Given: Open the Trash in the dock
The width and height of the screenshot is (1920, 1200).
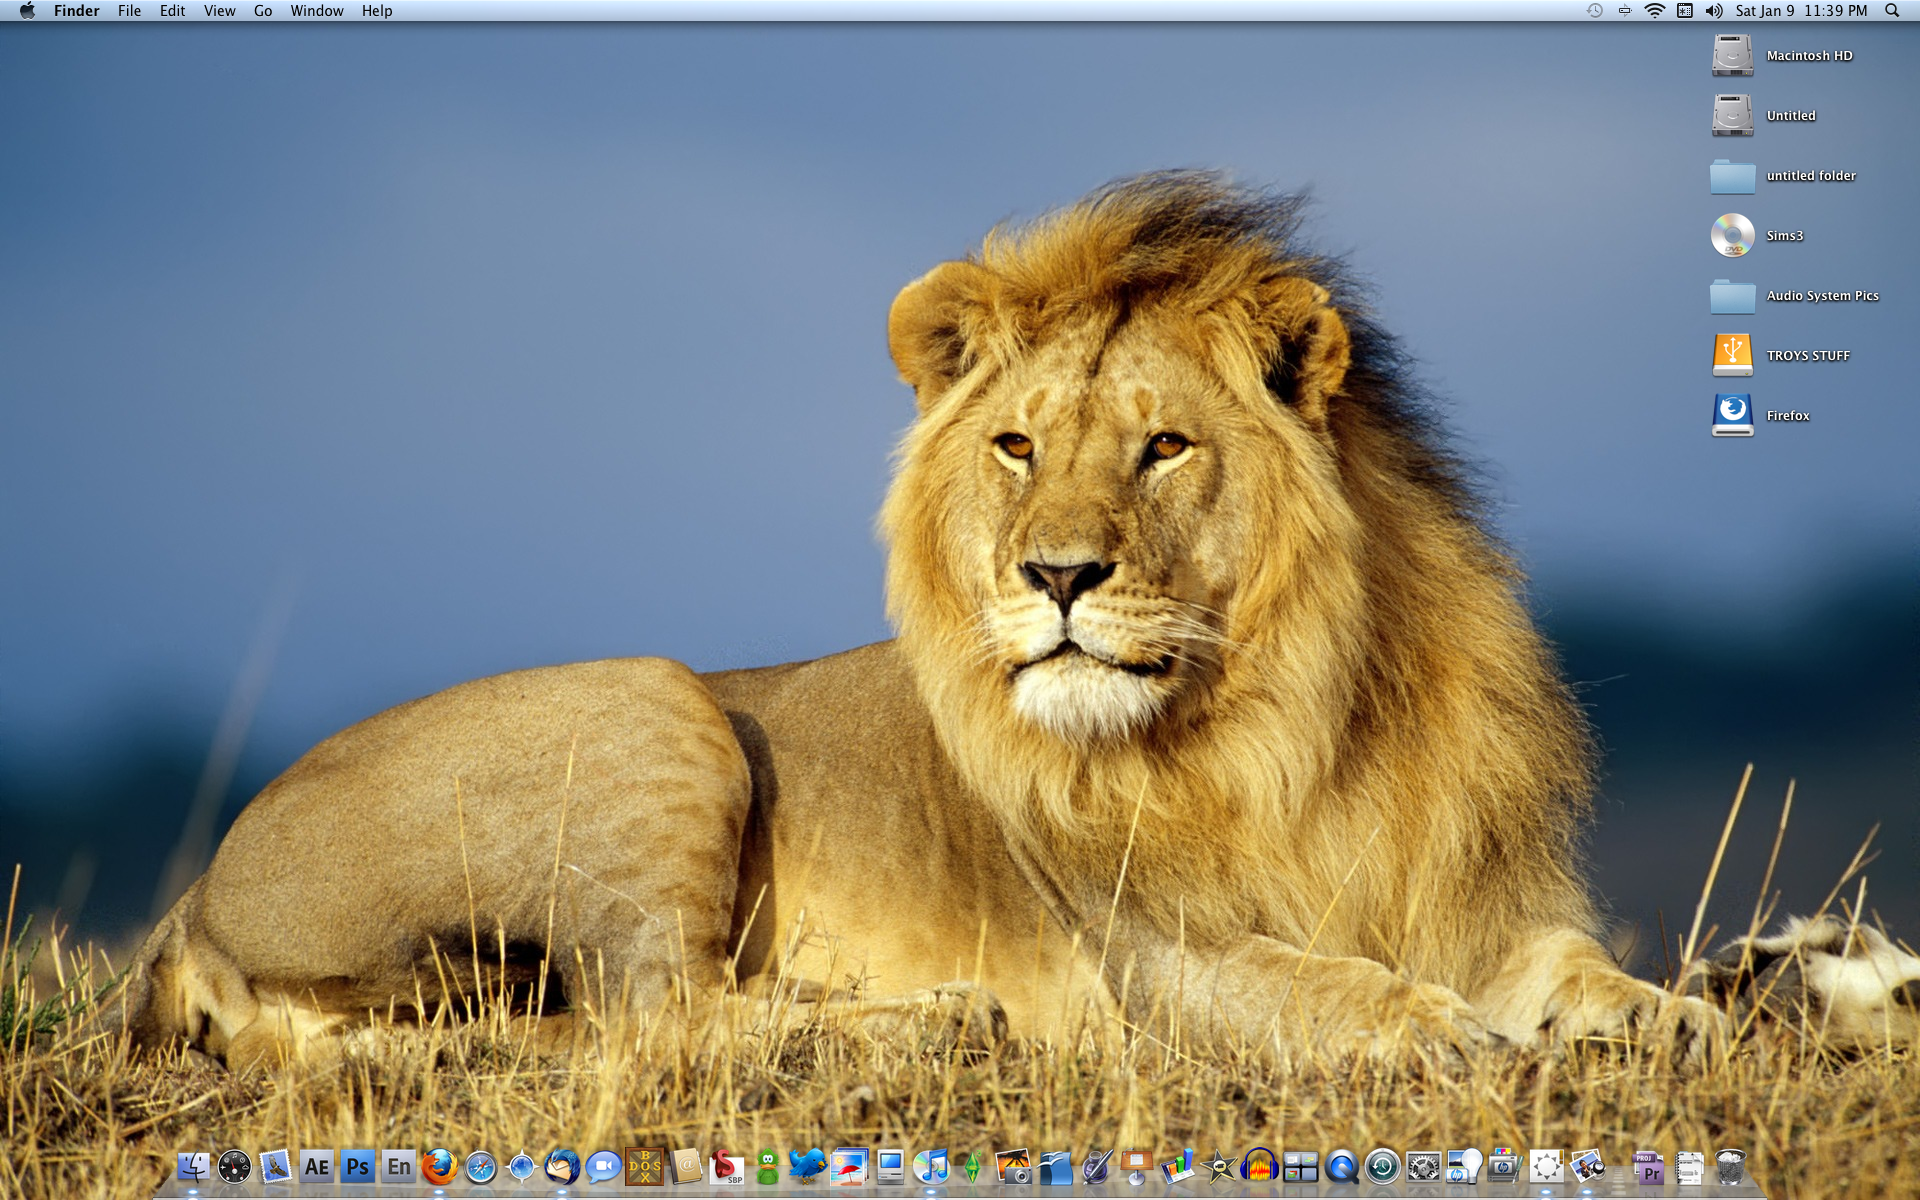Looking at the screenshot, I should click(x=1730, y=1166).
